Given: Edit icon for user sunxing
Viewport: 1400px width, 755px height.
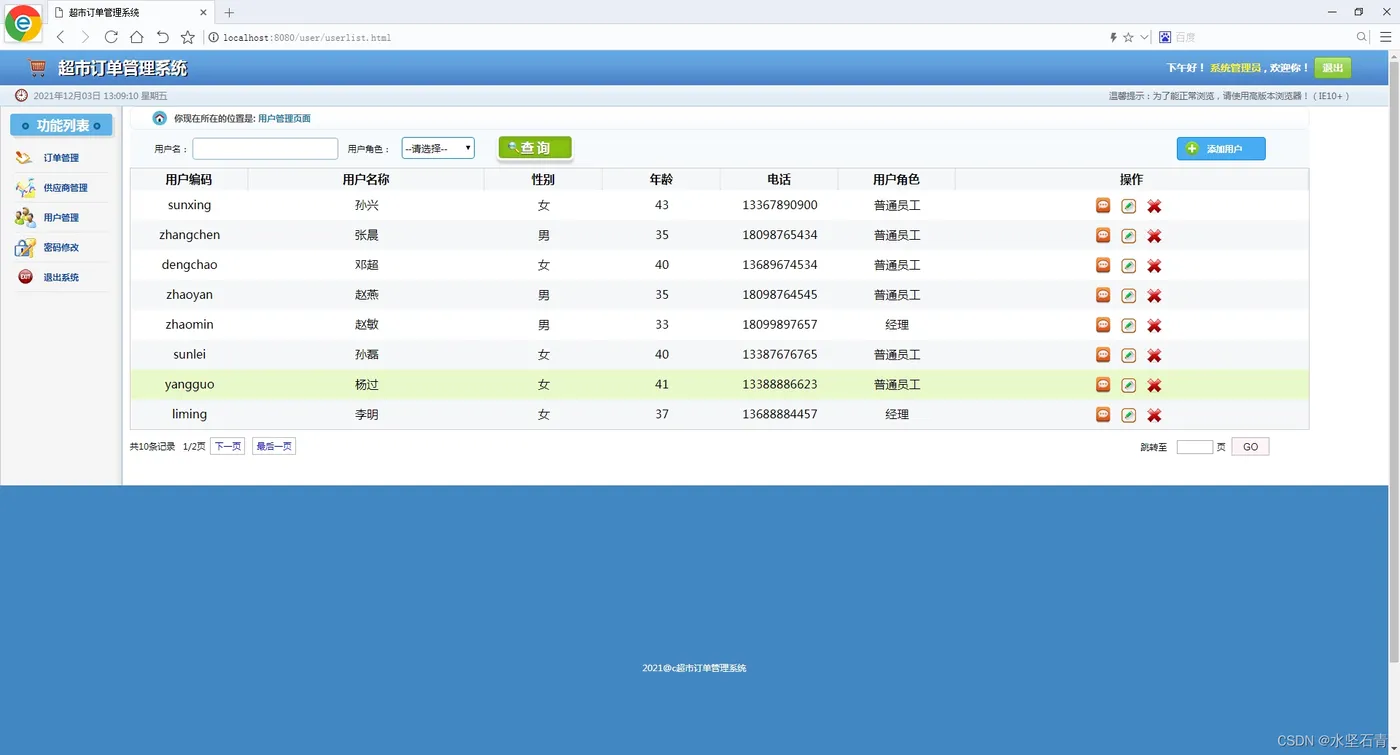Looking at the screenshot, I should [x=1128, y=206].
